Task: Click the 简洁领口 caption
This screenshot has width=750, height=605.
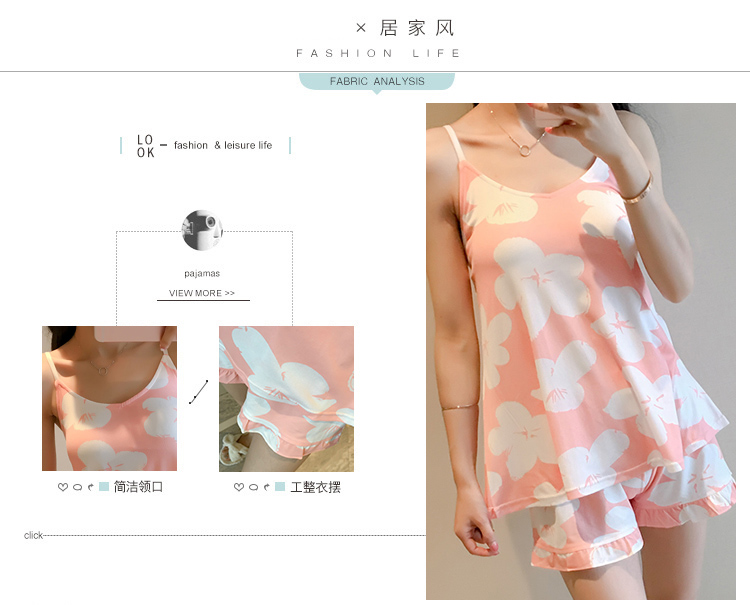Action: (x=138, y=487)
